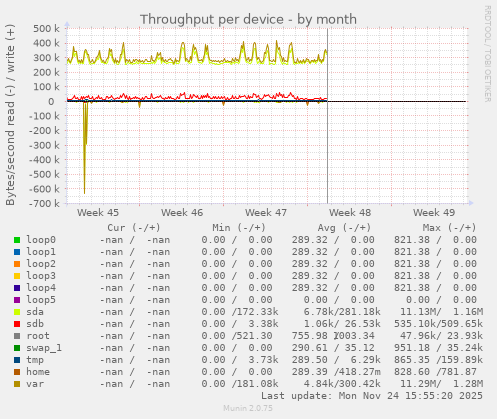
Task: Select the loop5 legend label
Action: [x=41, y=300]
